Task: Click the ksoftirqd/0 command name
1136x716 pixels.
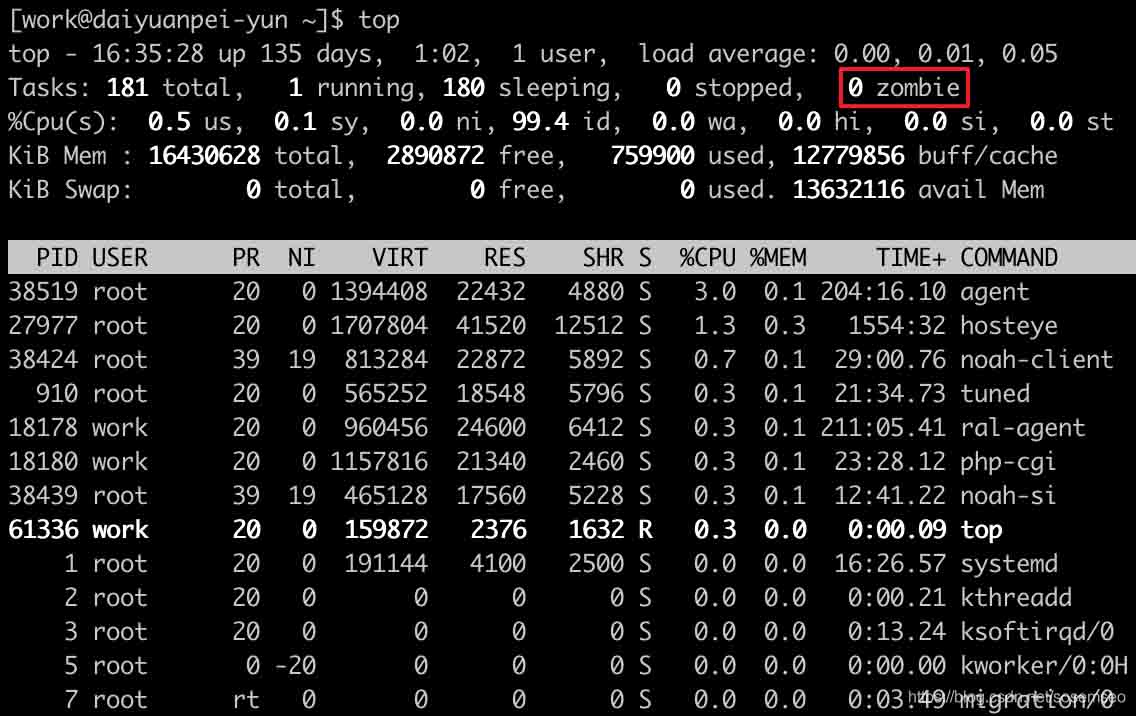Action: click(x=1037, y=632)
